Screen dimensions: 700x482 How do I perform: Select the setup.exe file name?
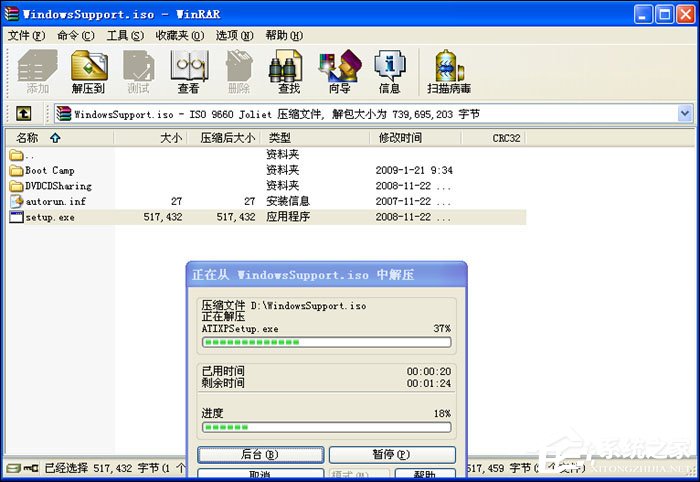pyautogui.click(x=50, y=217)
